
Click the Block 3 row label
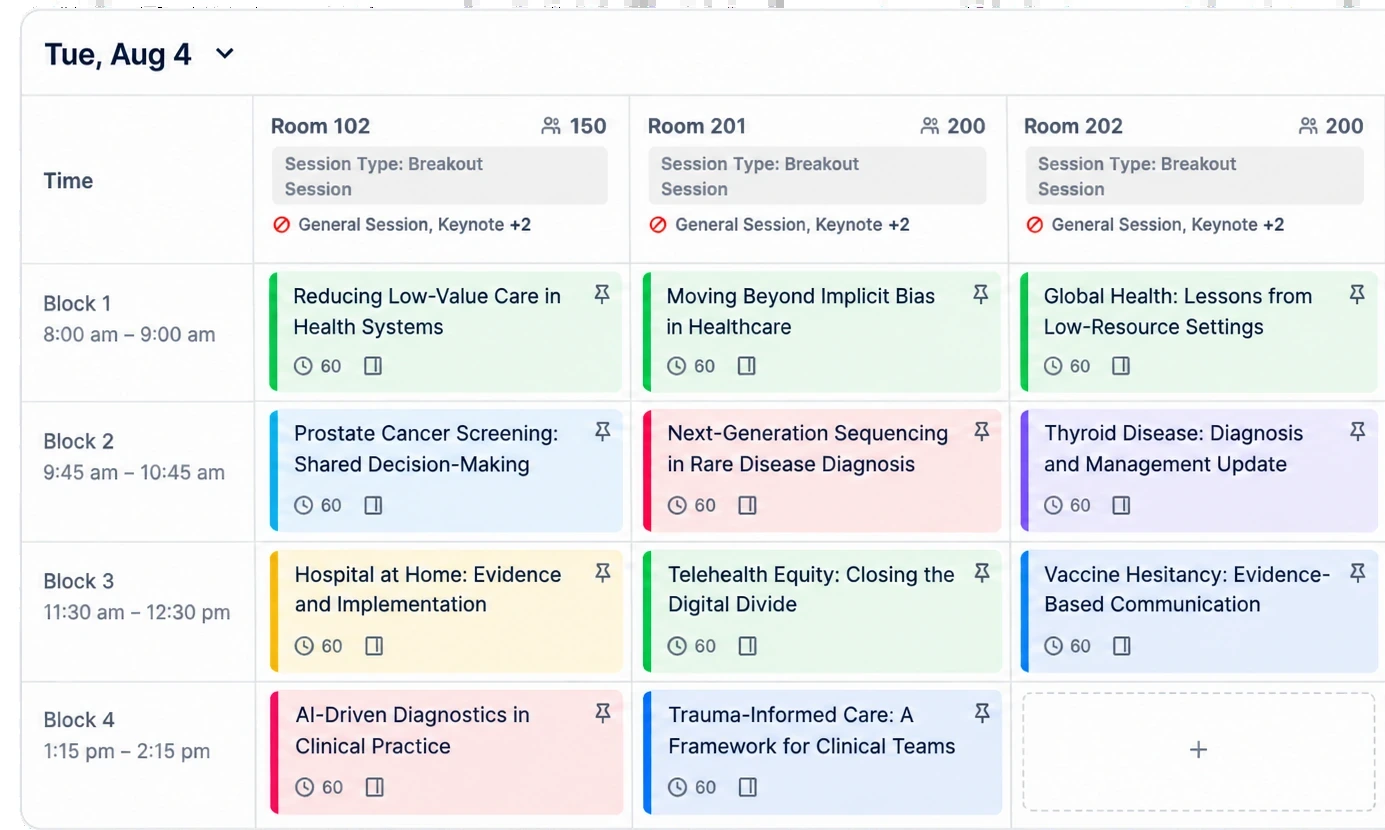click(x=78, y=581)
